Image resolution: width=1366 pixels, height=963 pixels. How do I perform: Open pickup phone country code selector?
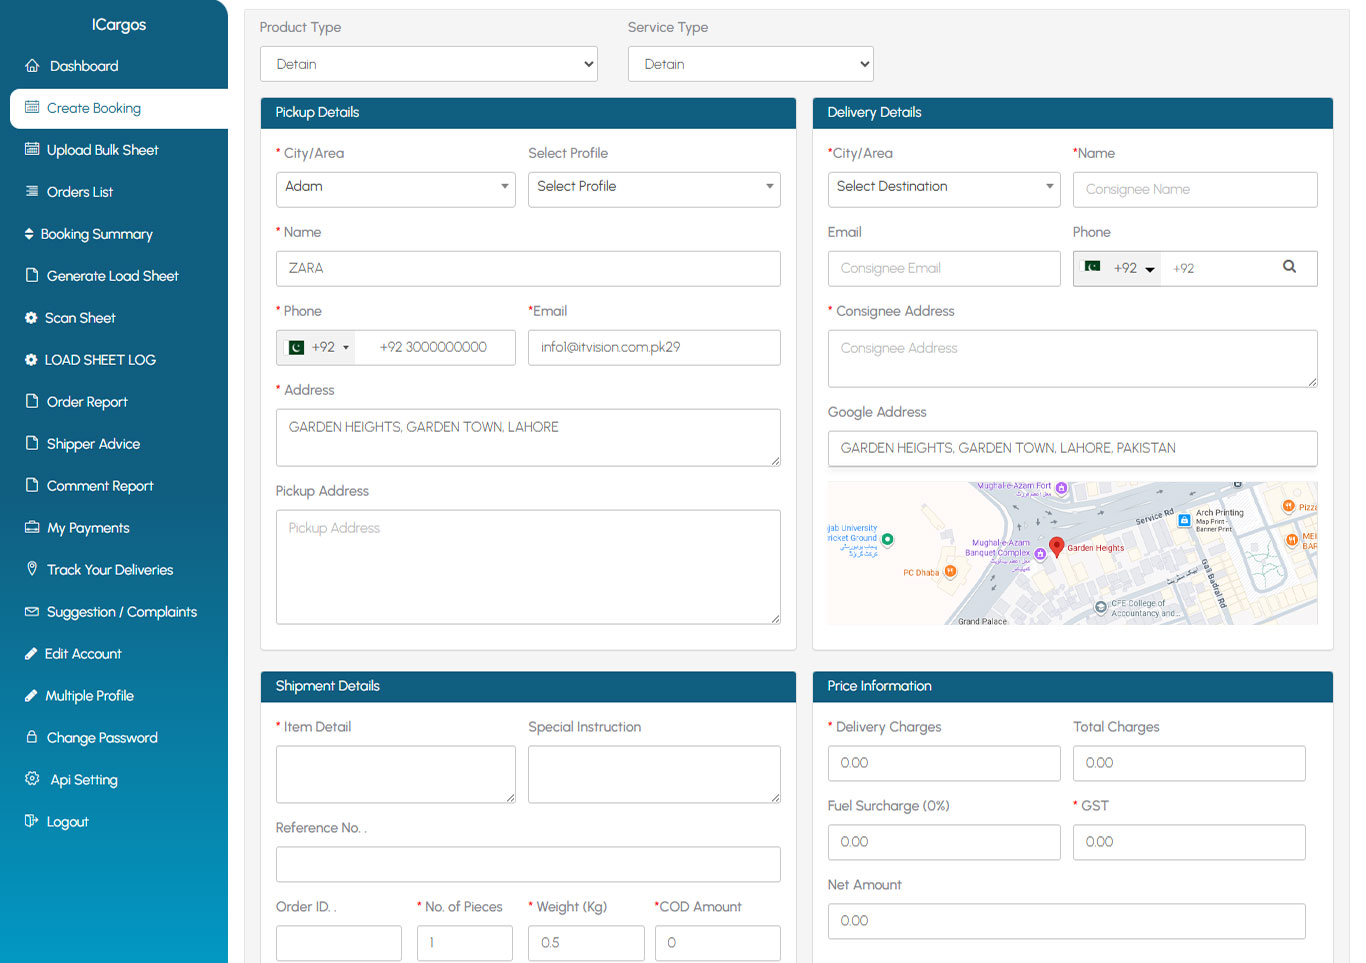click(319, 348)
